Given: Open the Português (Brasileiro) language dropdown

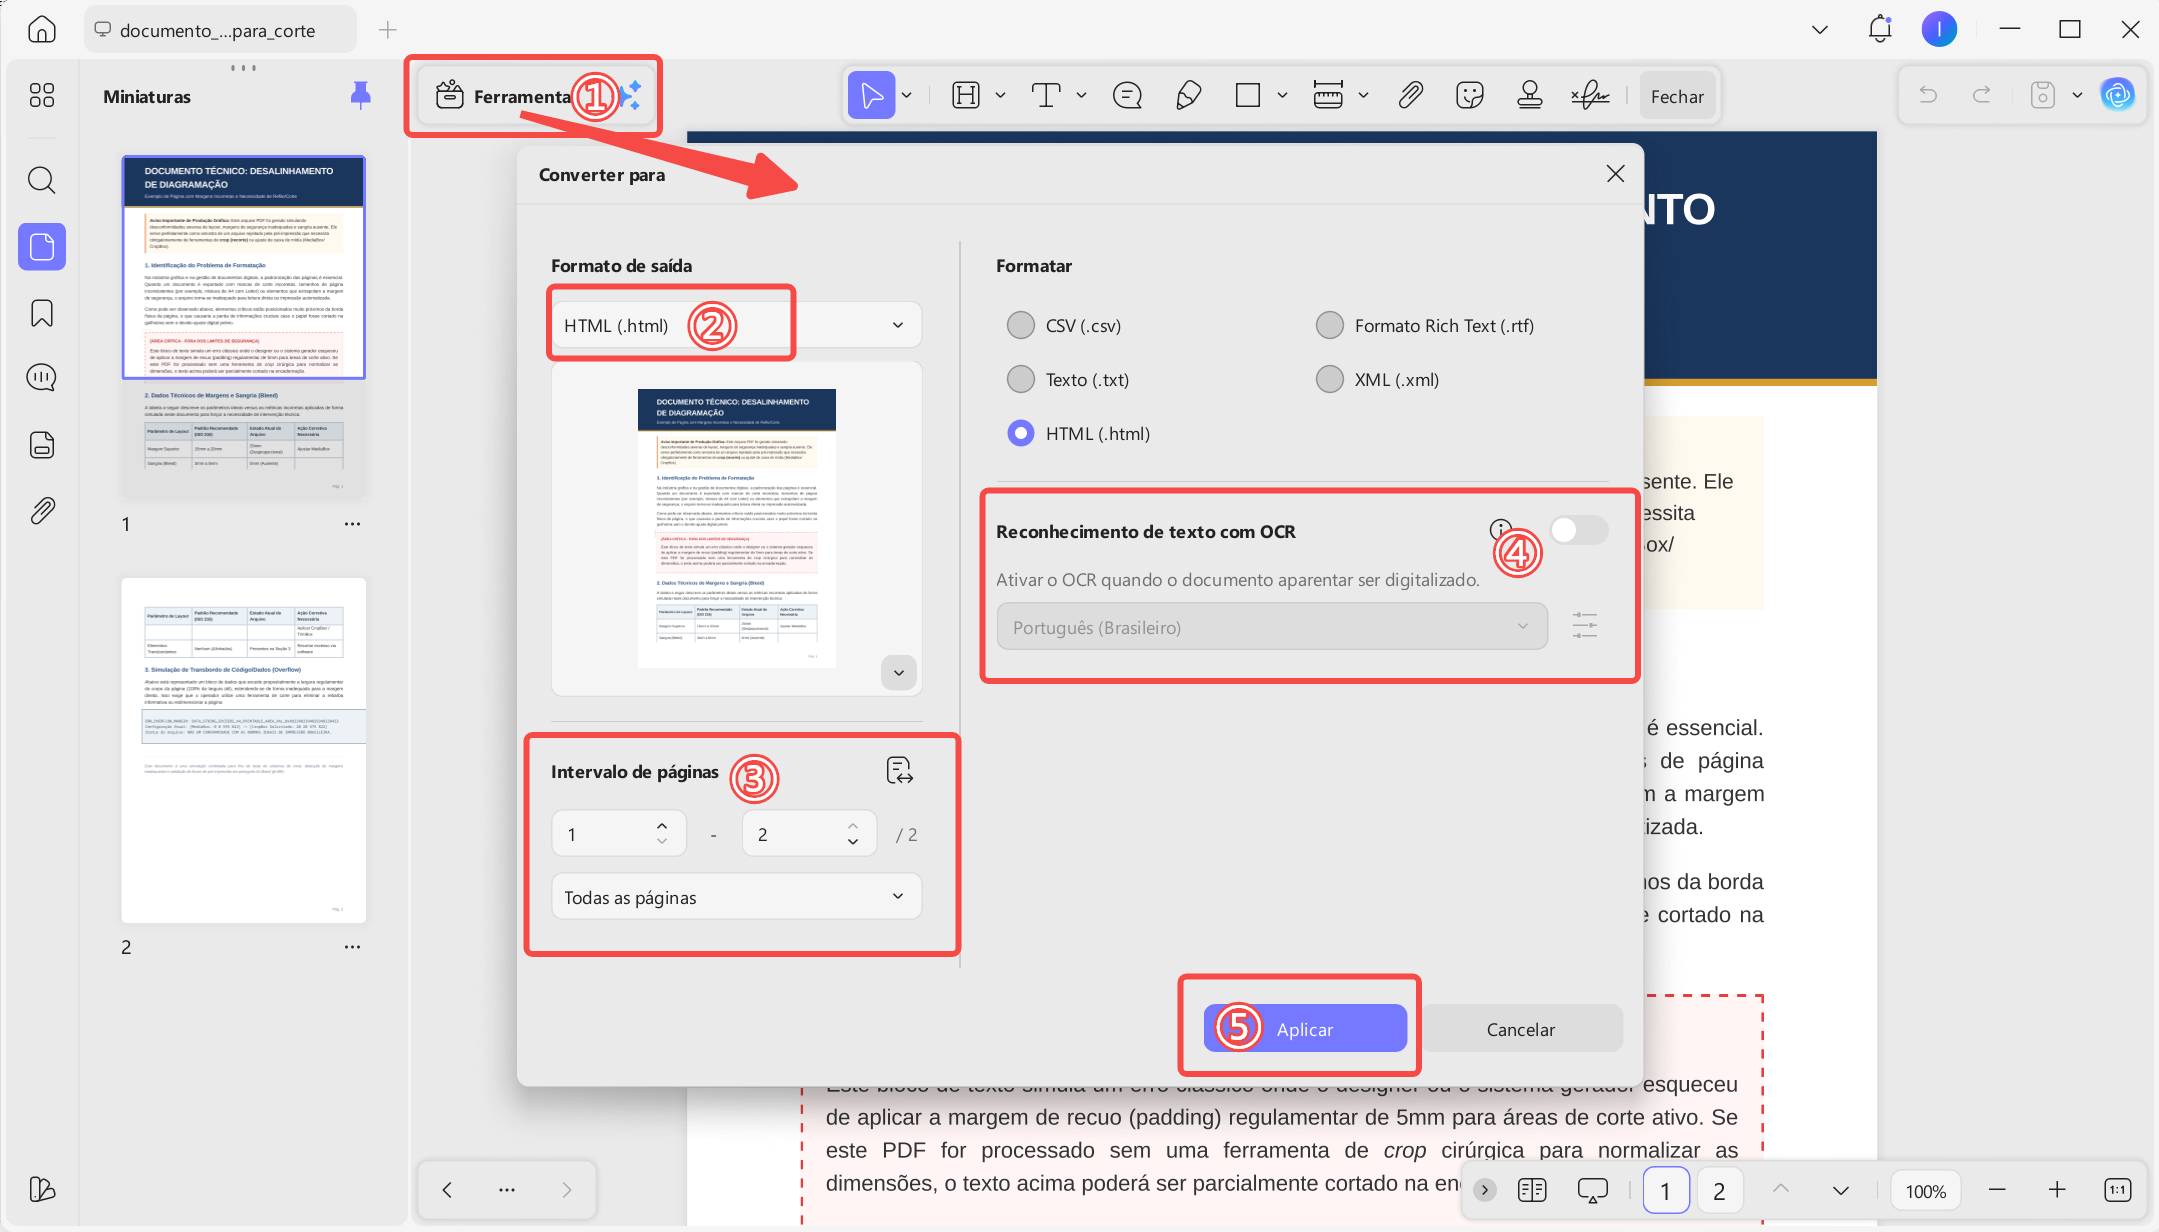Looking at the screenshot, I should 1272,627.
